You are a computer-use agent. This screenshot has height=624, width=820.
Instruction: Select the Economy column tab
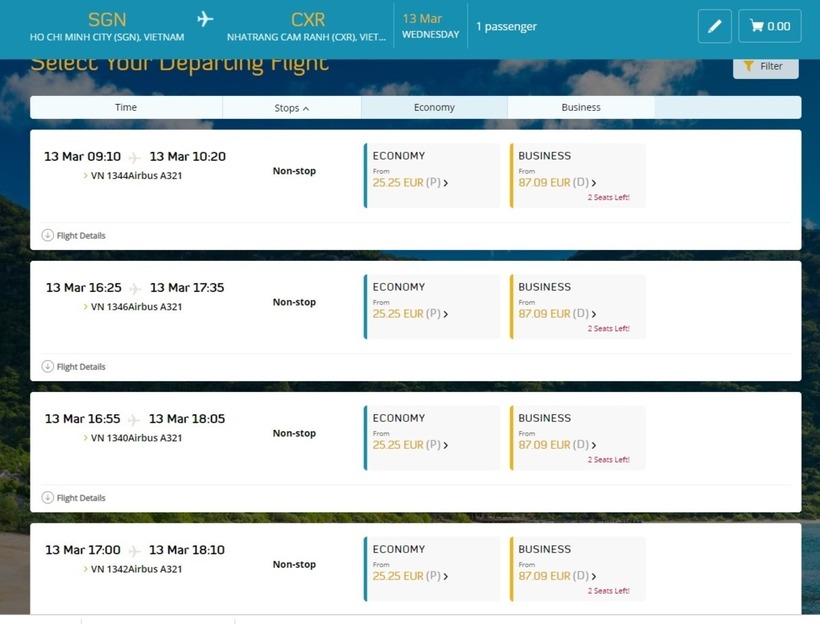coord(434,107)
